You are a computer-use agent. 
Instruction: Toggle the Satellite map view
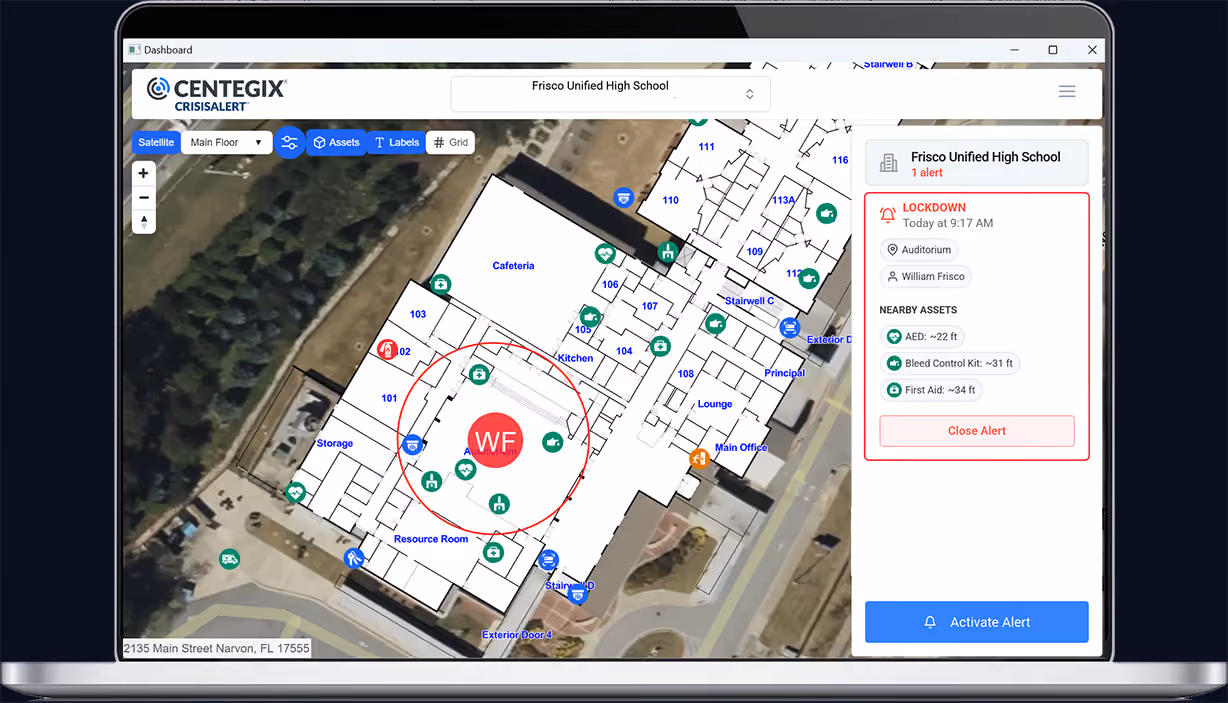click(x=156, y=143)
